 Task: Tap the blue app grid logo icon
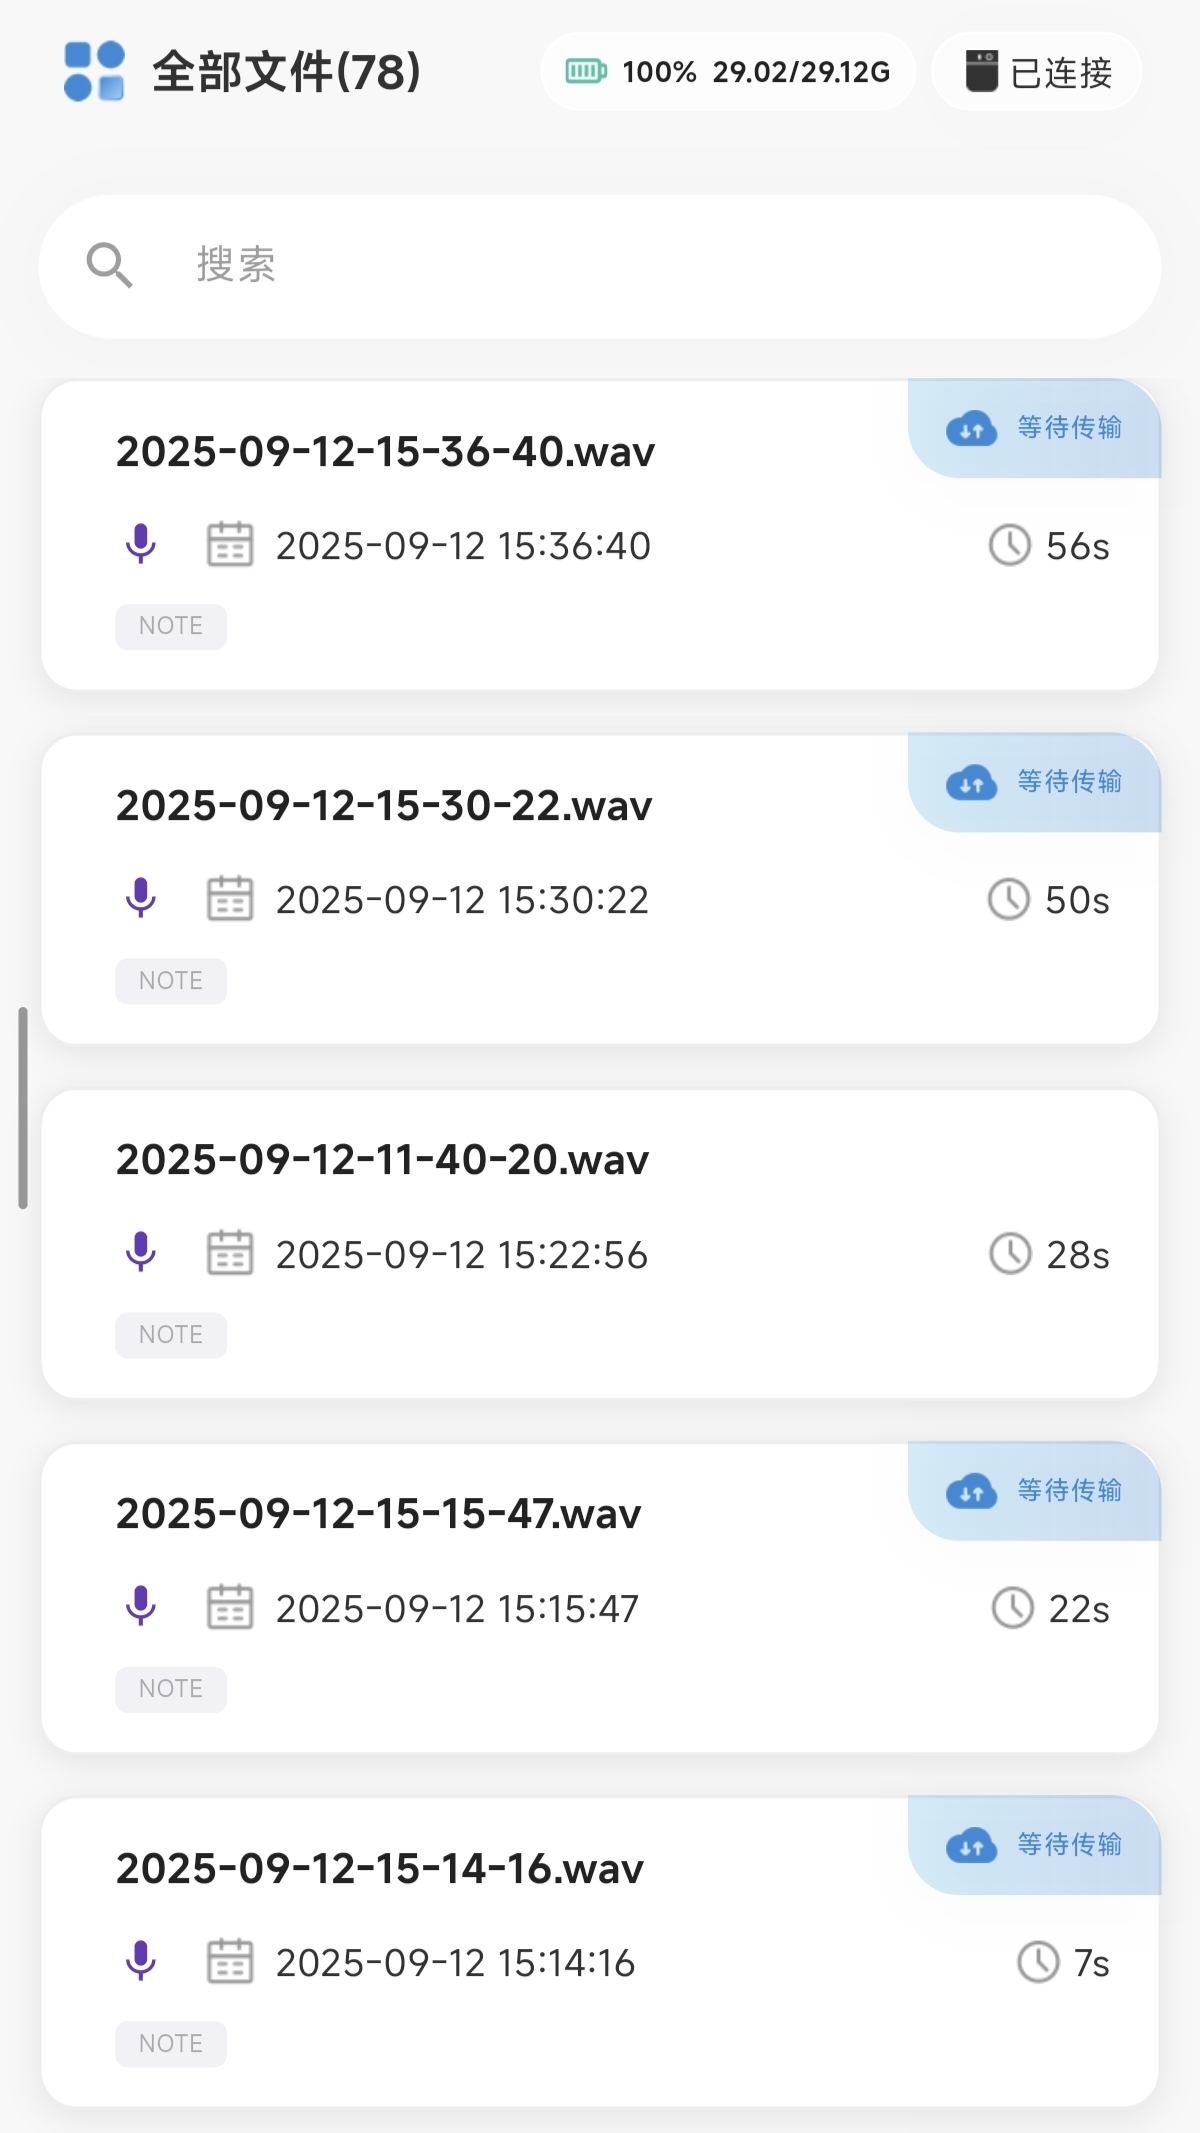click(x=94, y=71)
